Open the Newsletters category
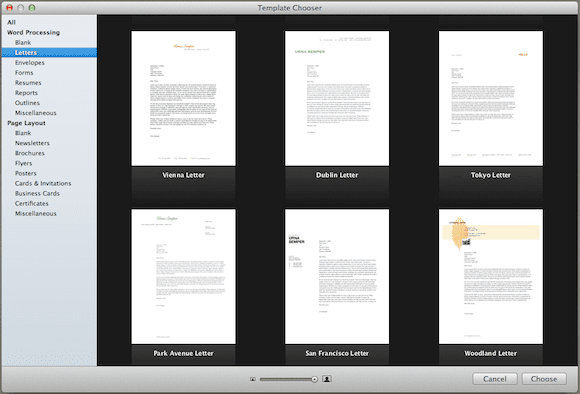The width and height of the screenshot is (580, 394). pos(32,143)
